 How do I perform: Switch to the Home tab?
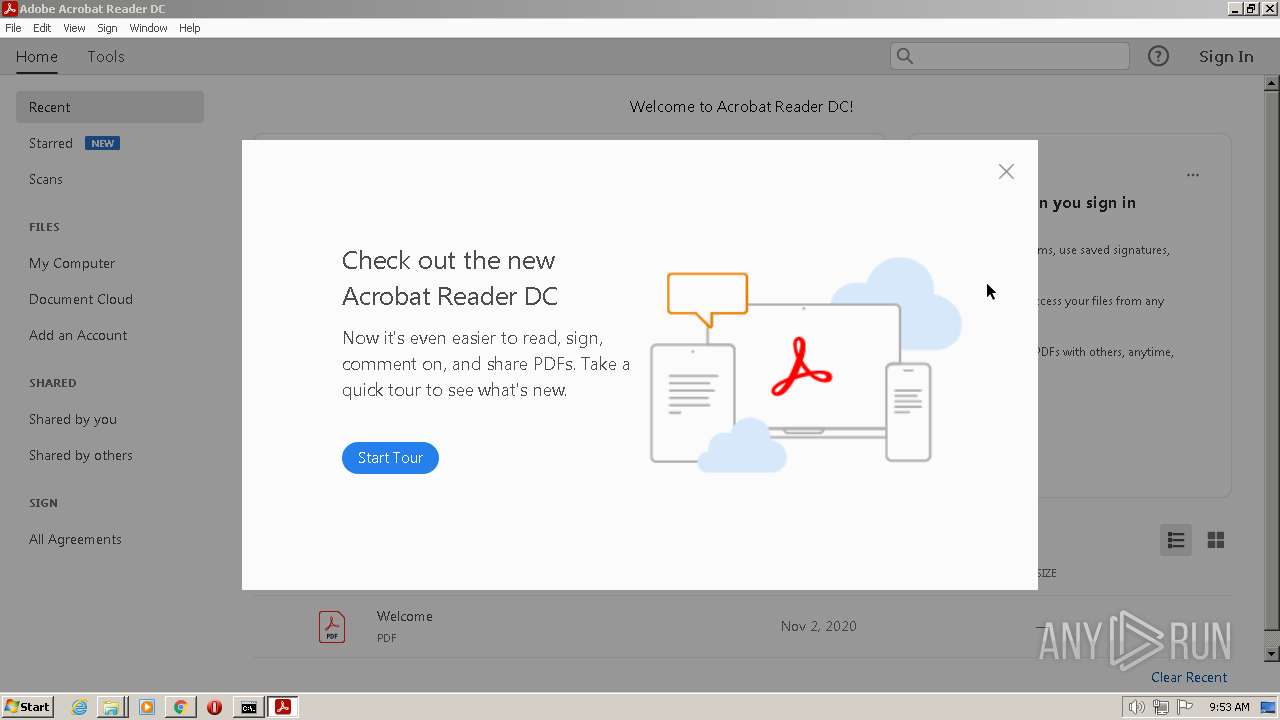tap(37, 57)
